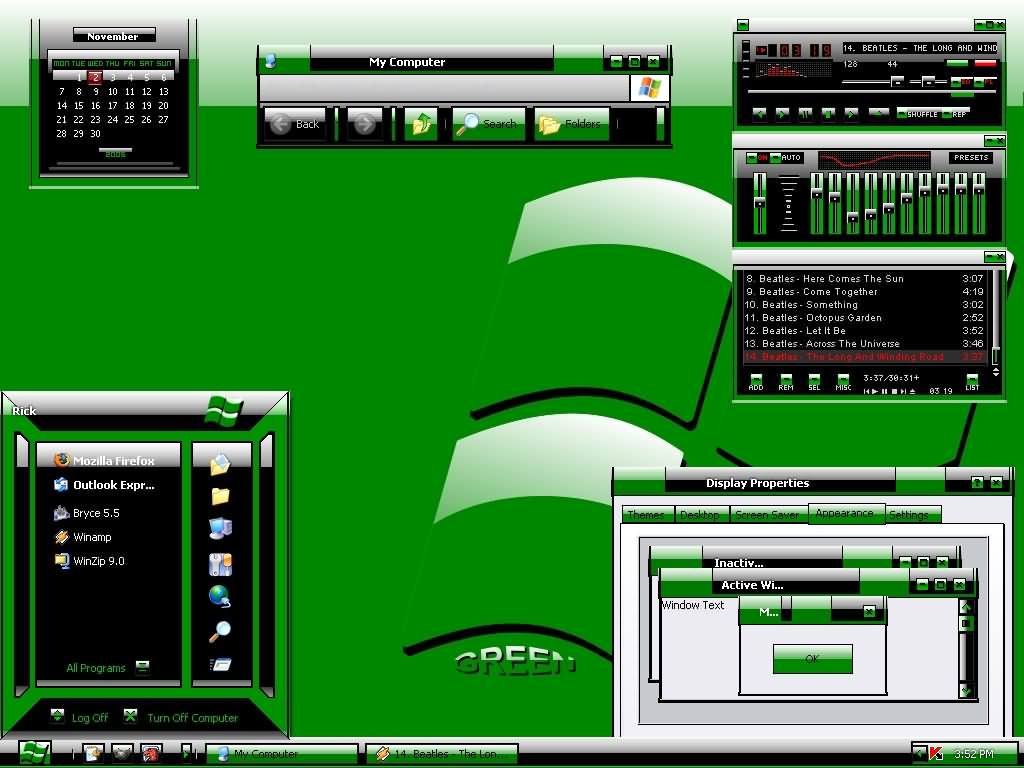1024x768 pixels.
Task: Expand hidden system tray icons arrow
Action: [x=920, y=754]
